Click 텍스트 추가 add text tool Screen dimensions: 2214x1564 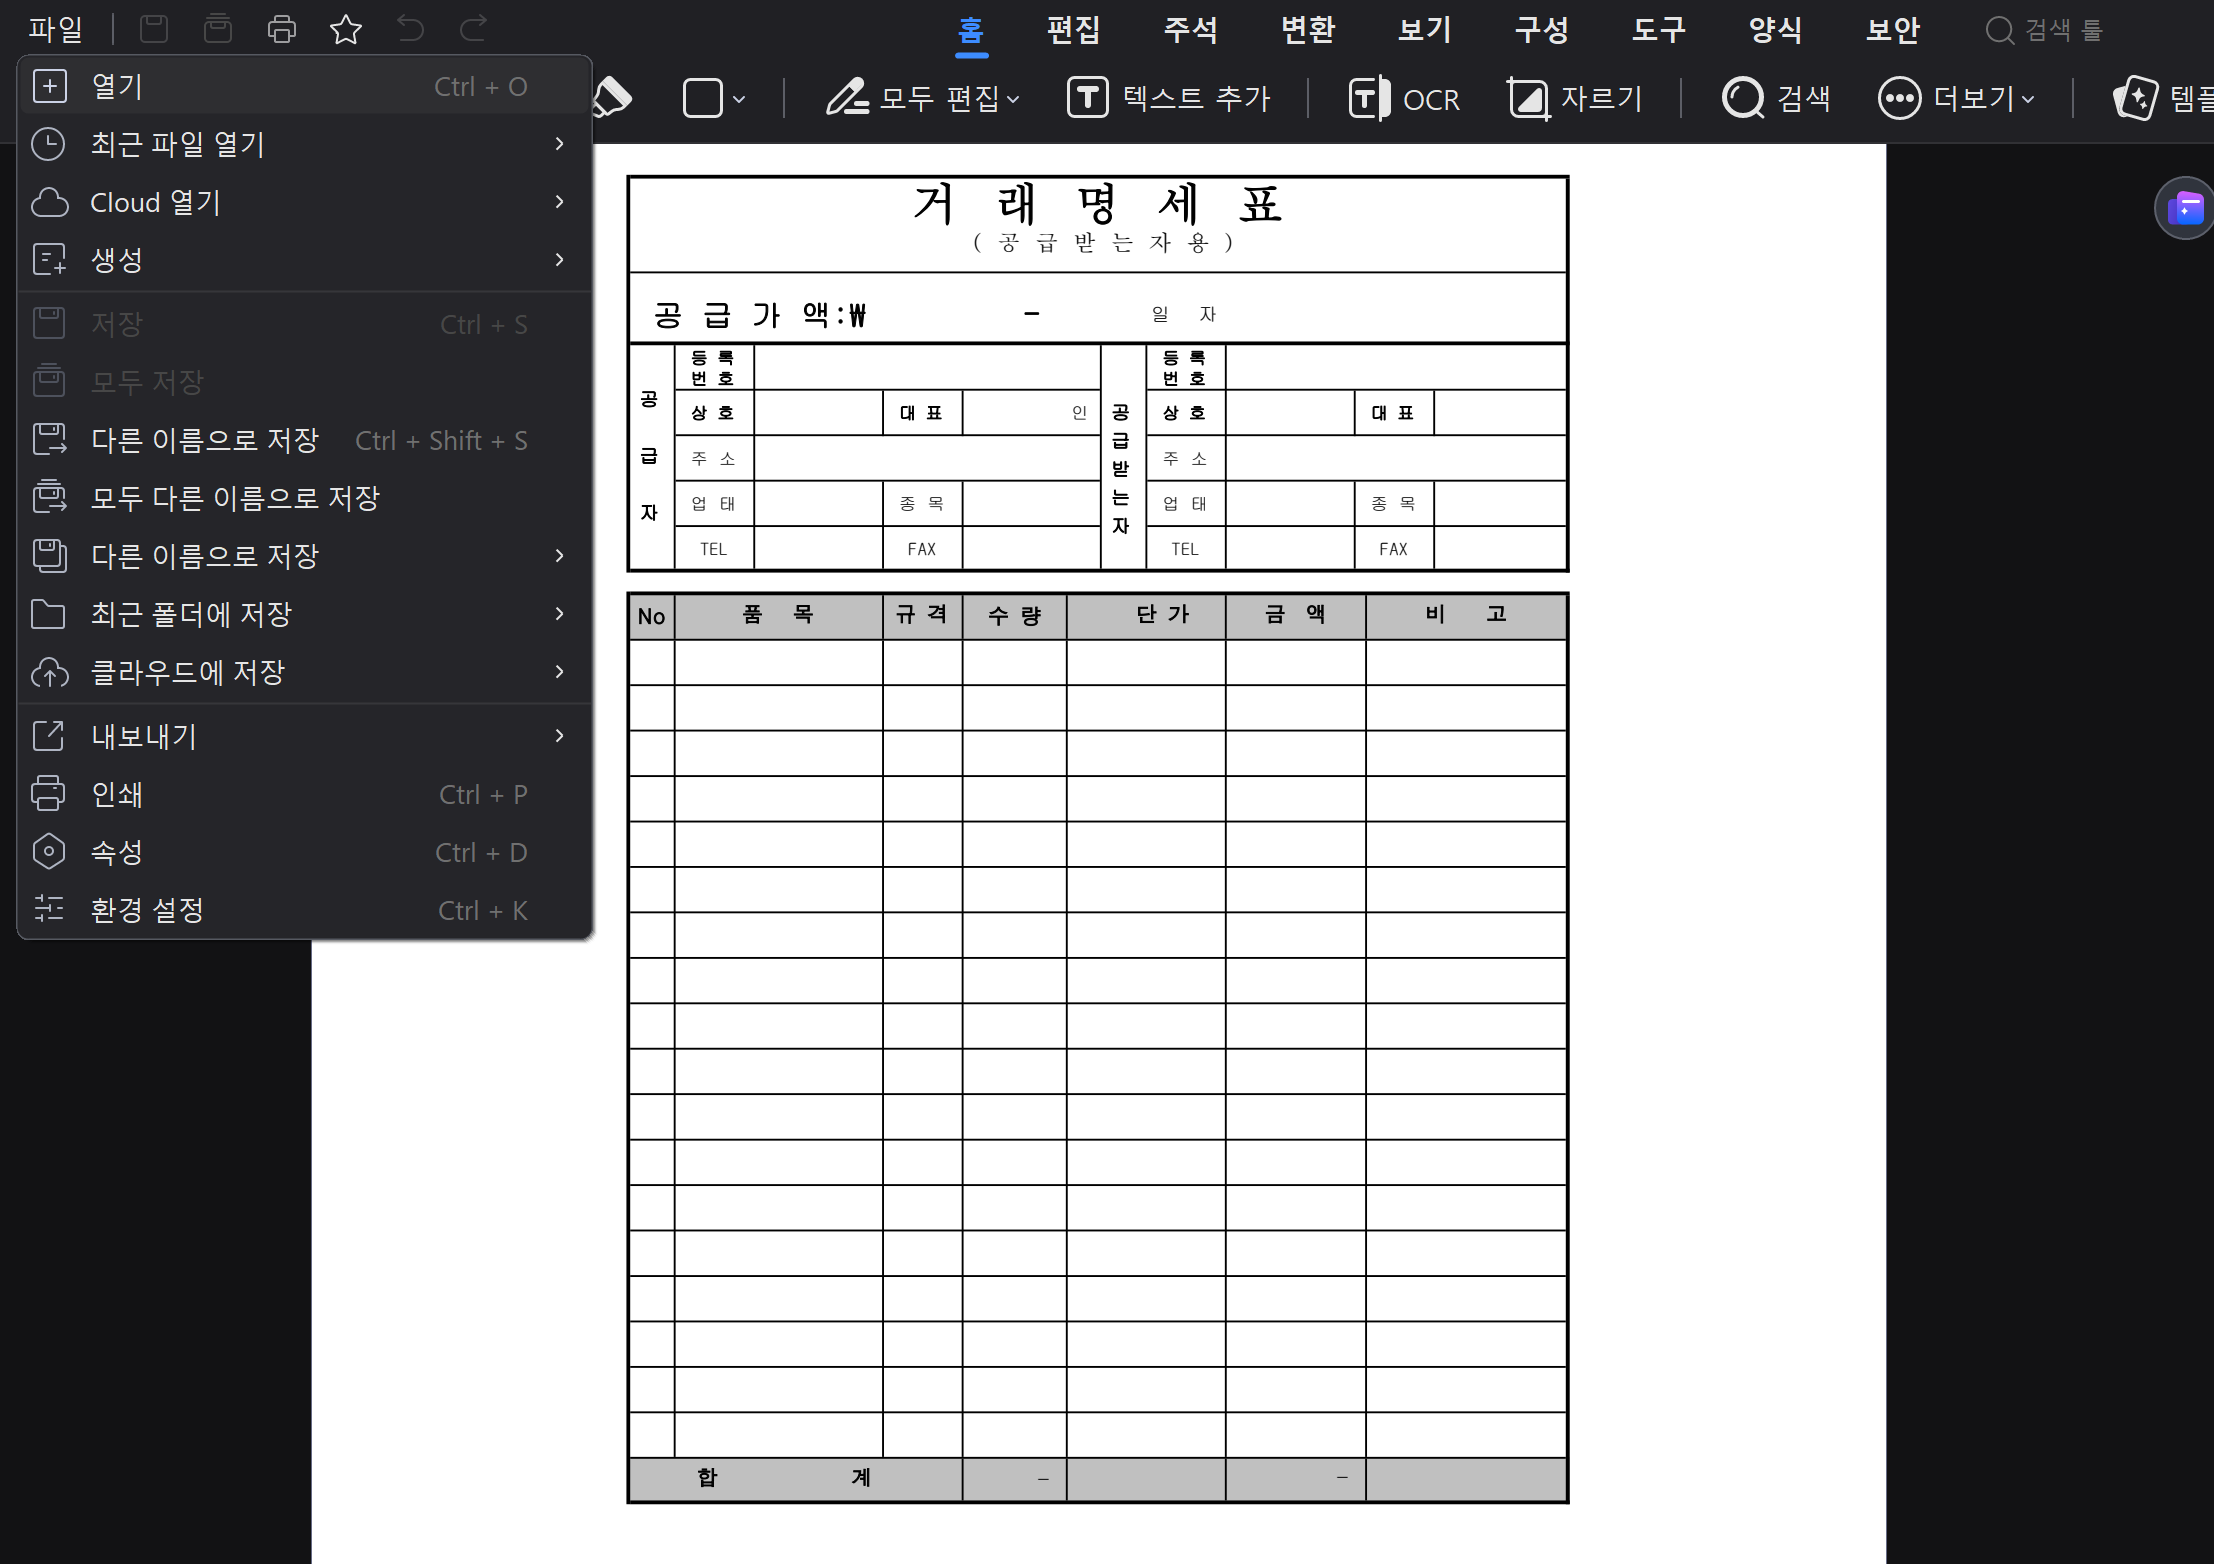coord(1168,98)
